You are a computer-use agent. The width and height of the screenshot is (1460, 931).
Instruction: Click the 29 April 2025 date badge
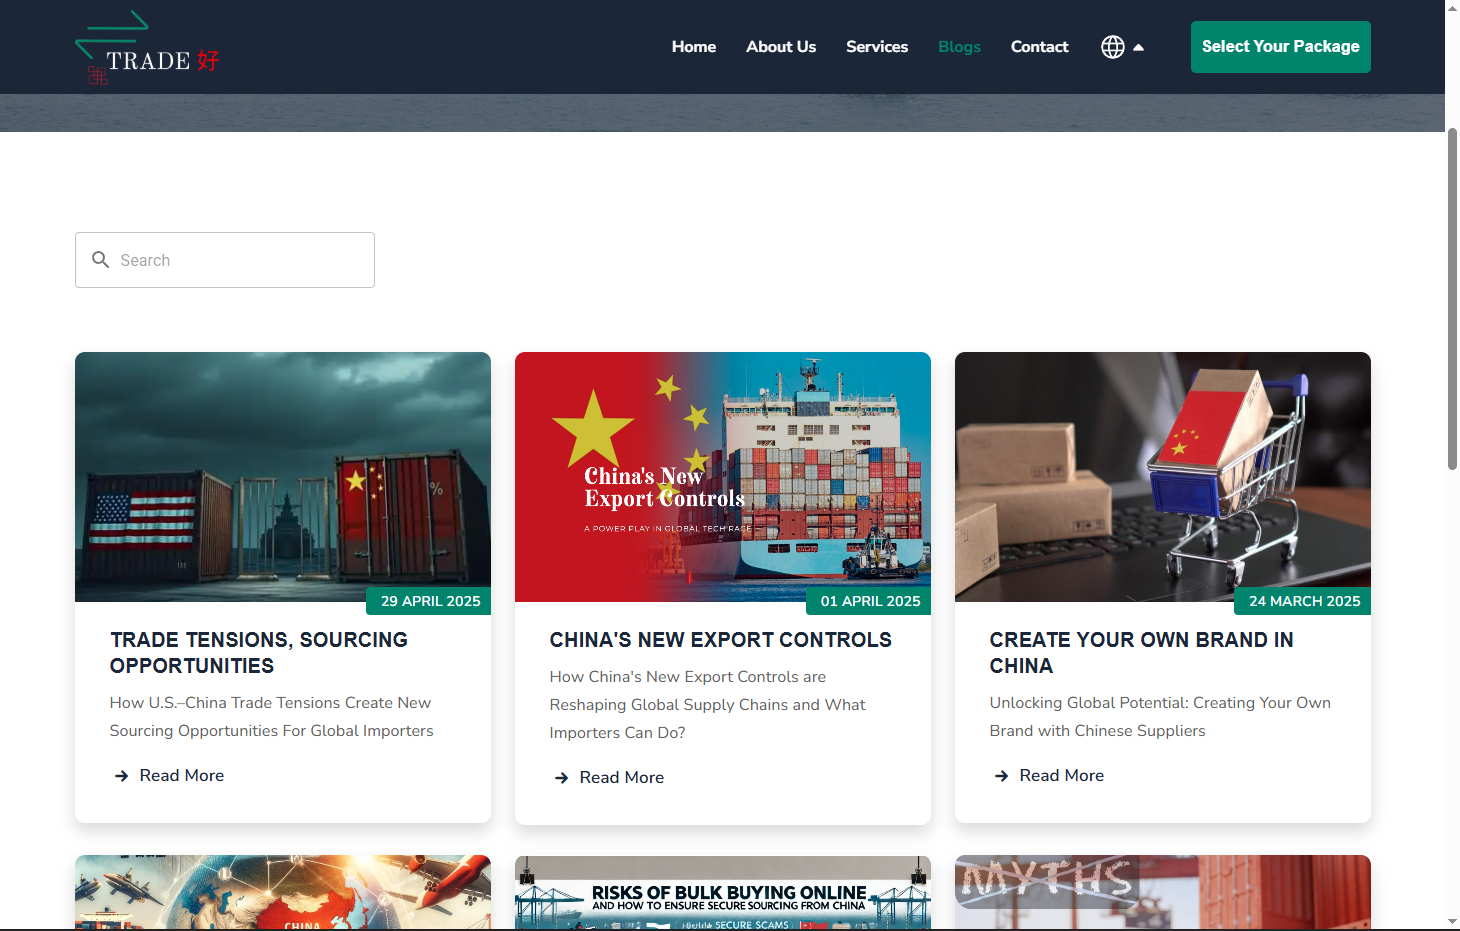[x=430, y=601]
